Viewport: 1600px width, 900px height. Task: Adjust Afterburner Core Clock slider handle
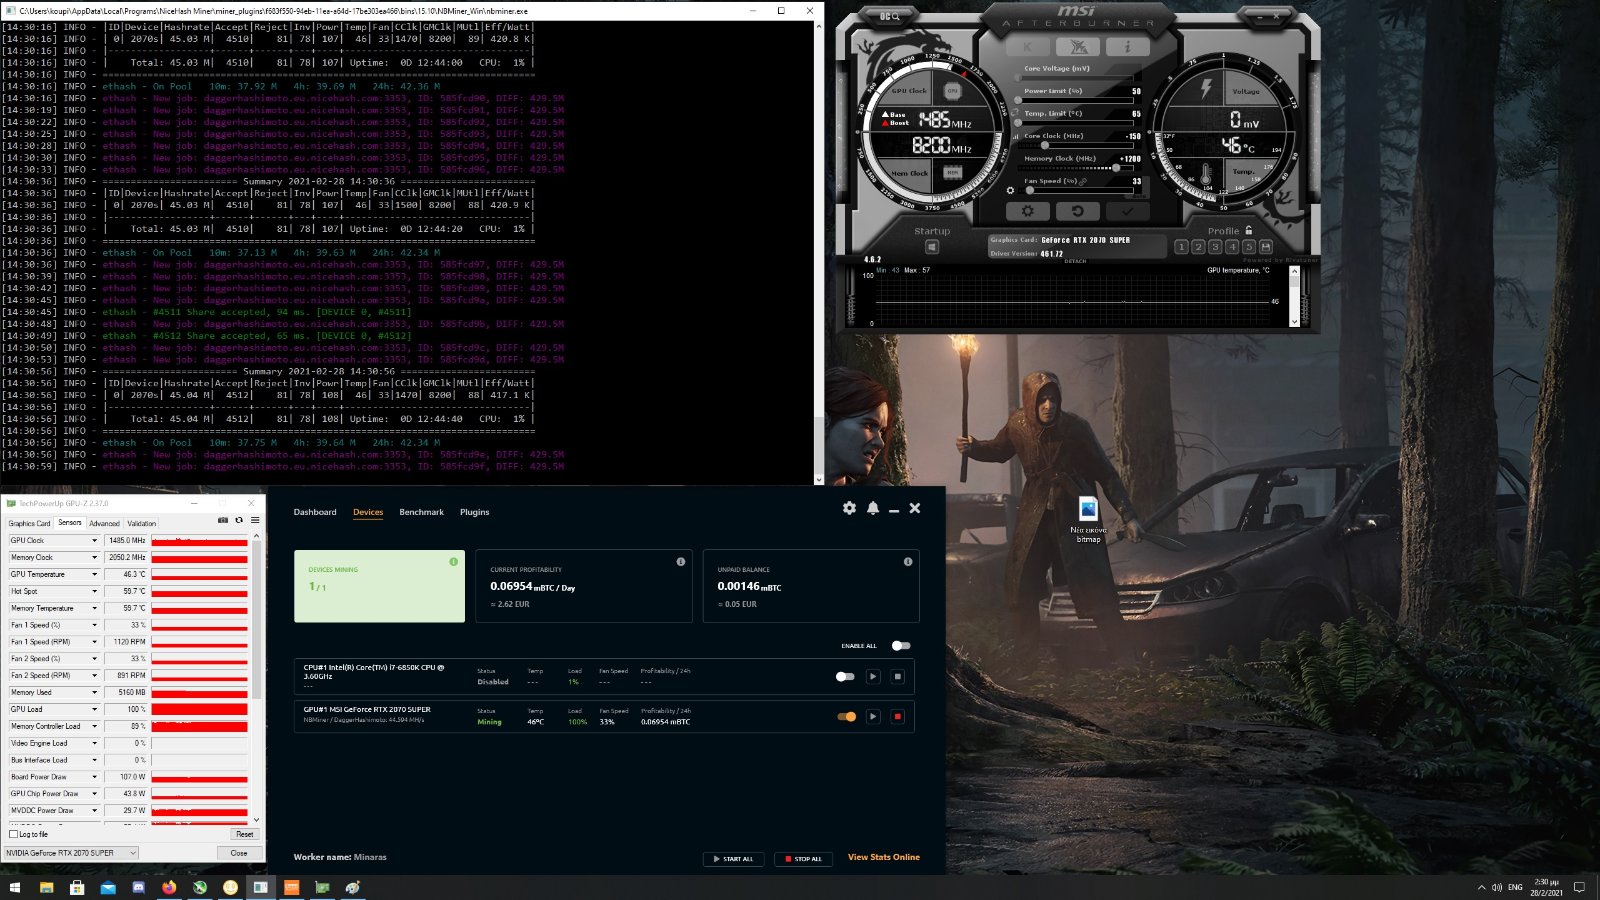(x=1045, y=145)
